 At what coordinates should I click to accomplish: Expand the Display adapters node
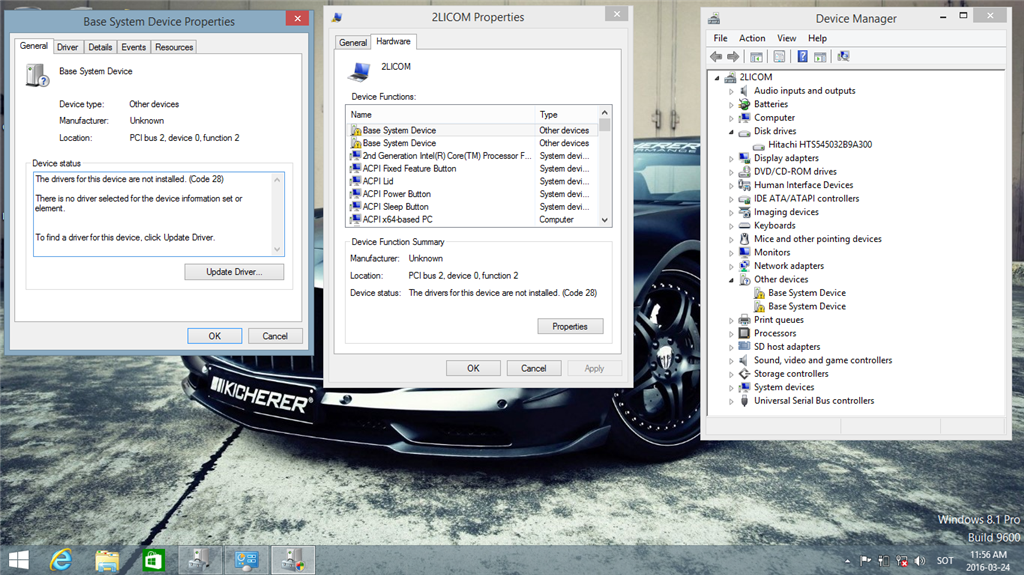731,158
